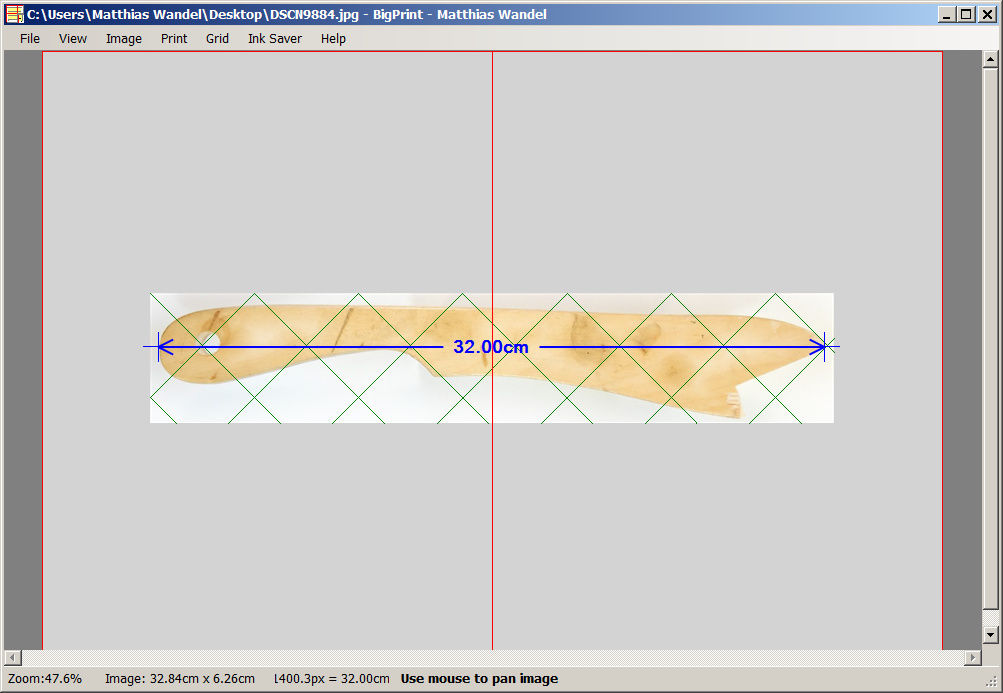The height and width of the screenshot is (693, 1003).
Task: Click the right endpoint of the measurement arrow
Action: tap(825, 347)
